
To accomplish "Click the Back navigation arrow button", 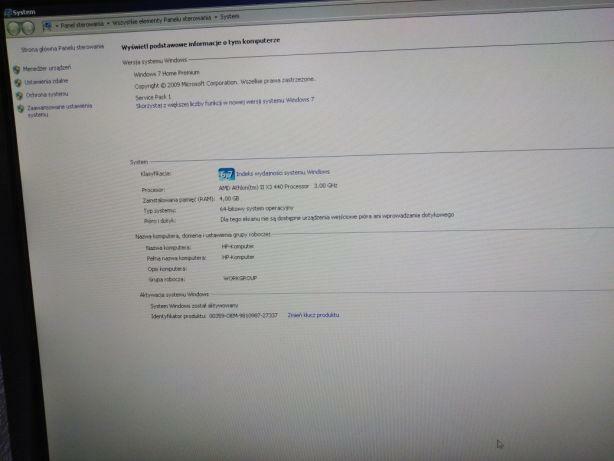I will point(14,28).
